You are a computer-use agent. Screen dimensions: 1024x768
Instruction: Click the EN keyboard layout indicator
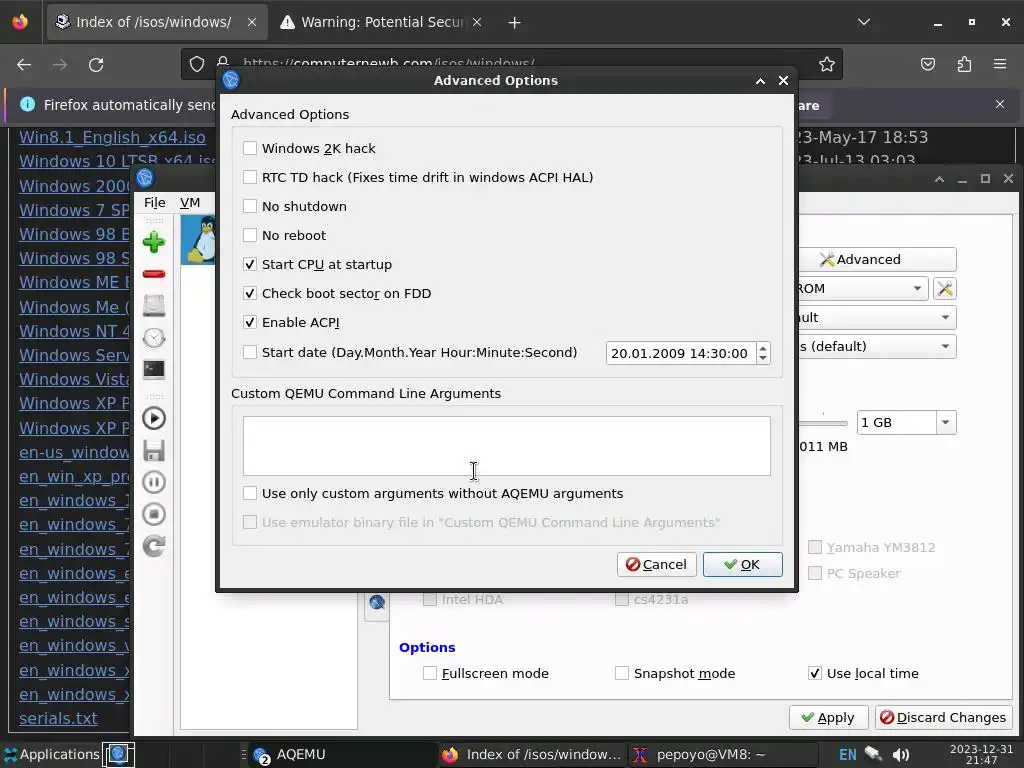[848, 754]
